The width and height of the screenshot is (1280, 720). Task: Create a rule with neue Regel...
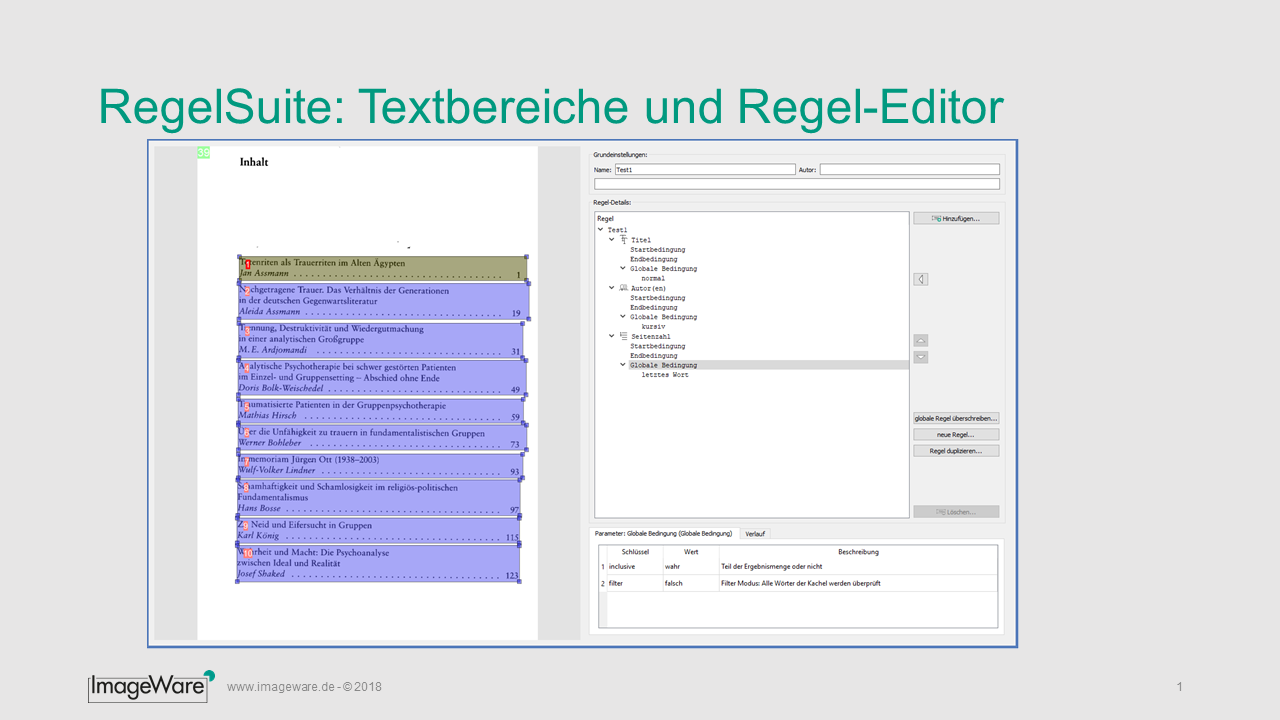[956, 434]
